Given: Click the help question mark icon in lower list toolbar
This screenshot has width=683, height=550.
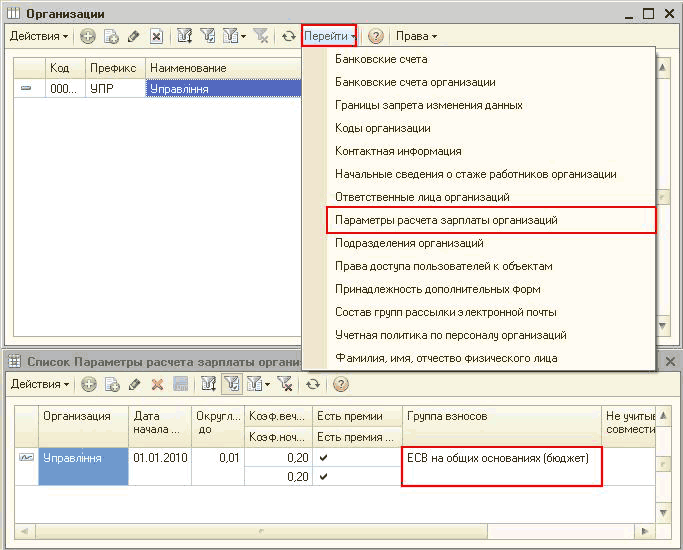Looking at the screenshot, I should click(x=341, y=384).
